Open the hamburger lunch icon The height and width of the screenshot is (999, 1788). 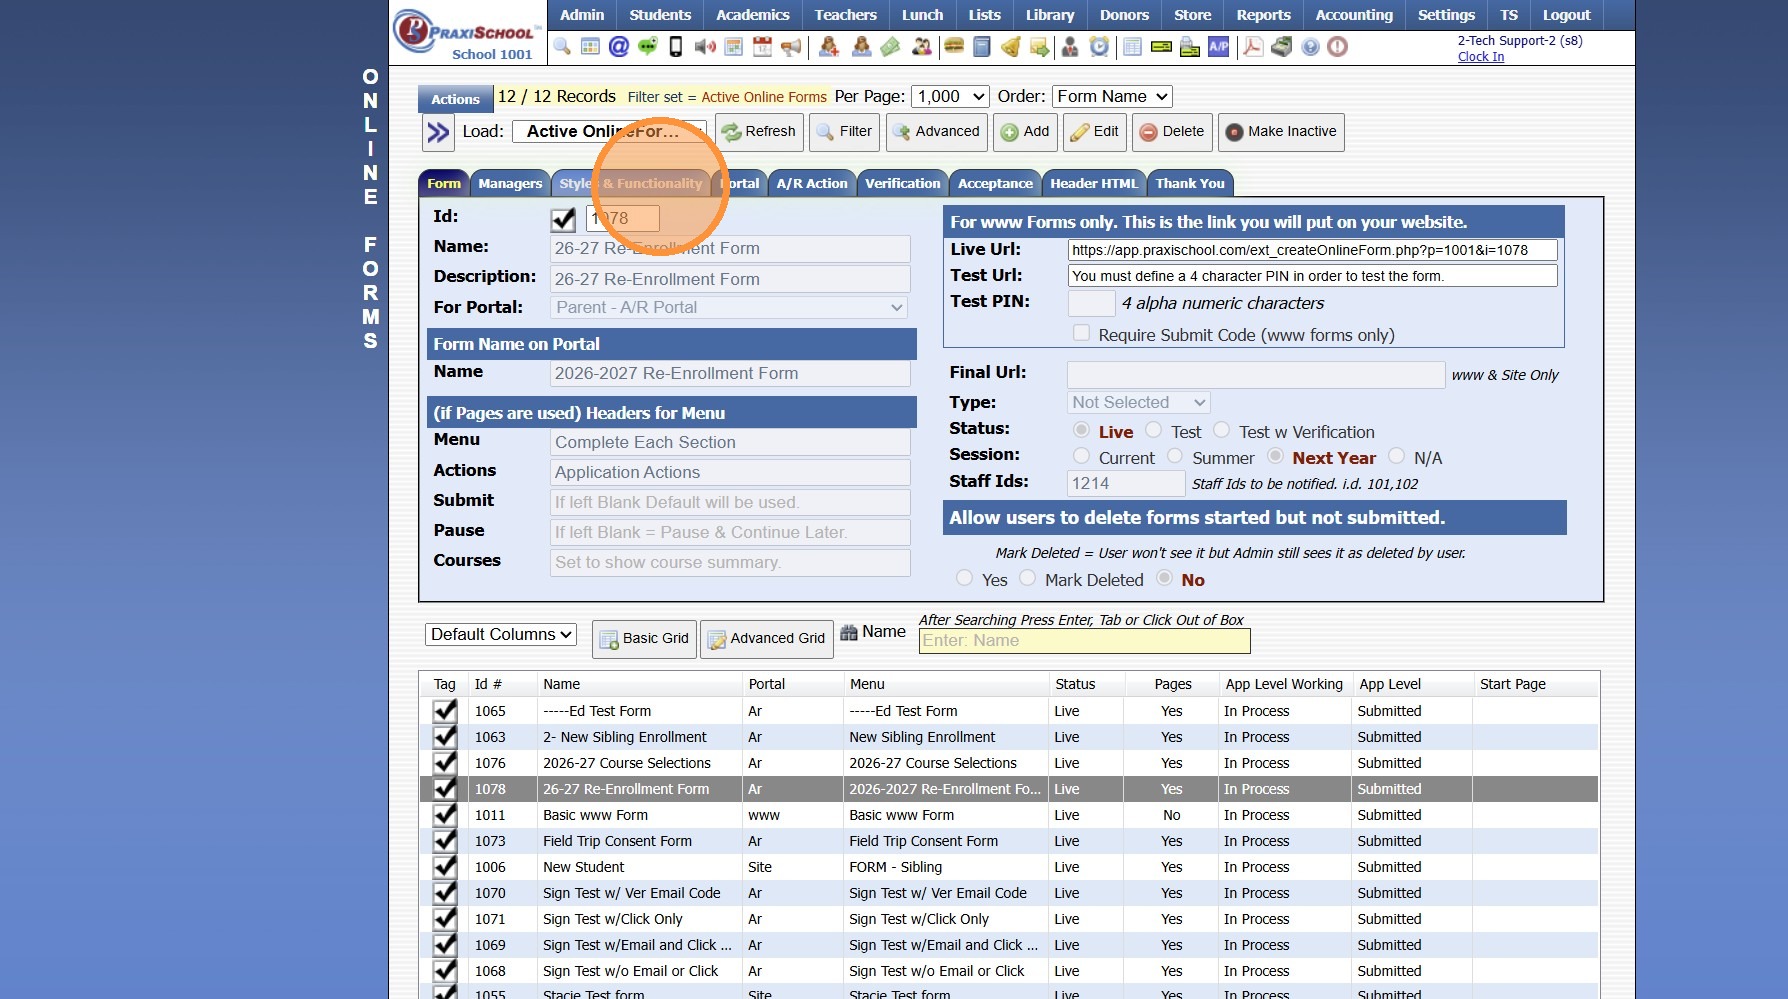[953, 46]
